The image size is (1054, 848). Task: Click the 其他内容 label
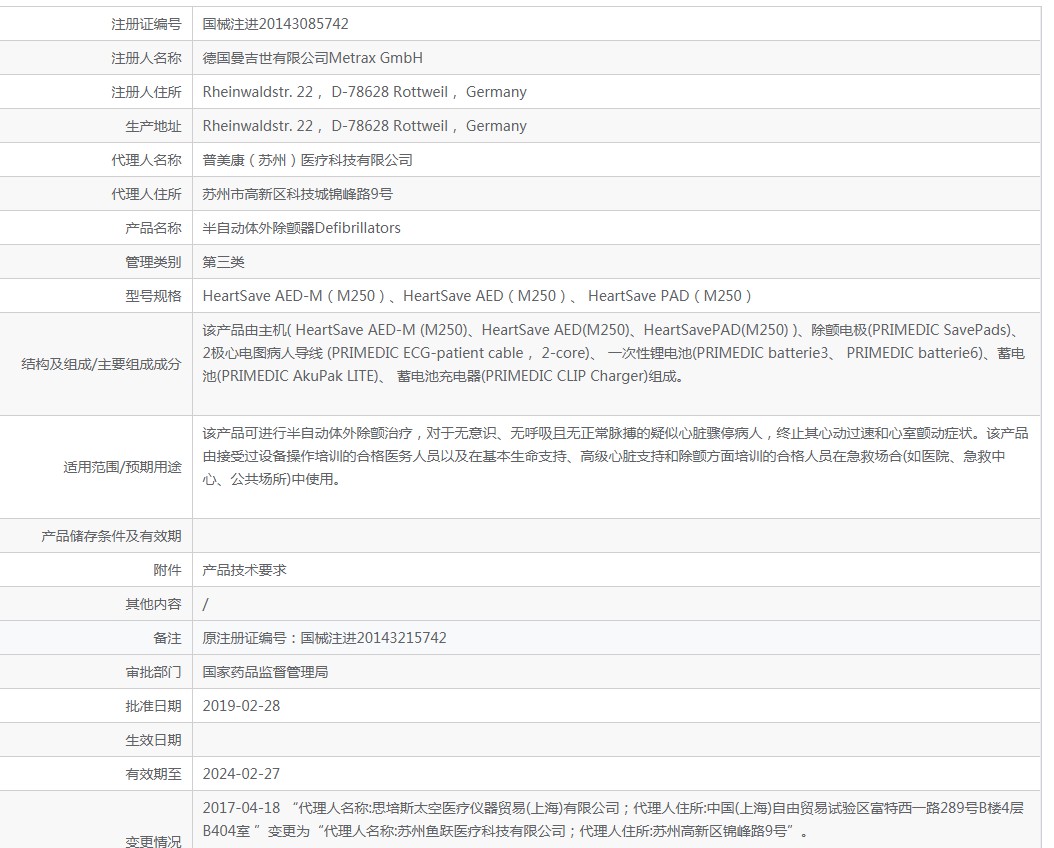(153, 605)
